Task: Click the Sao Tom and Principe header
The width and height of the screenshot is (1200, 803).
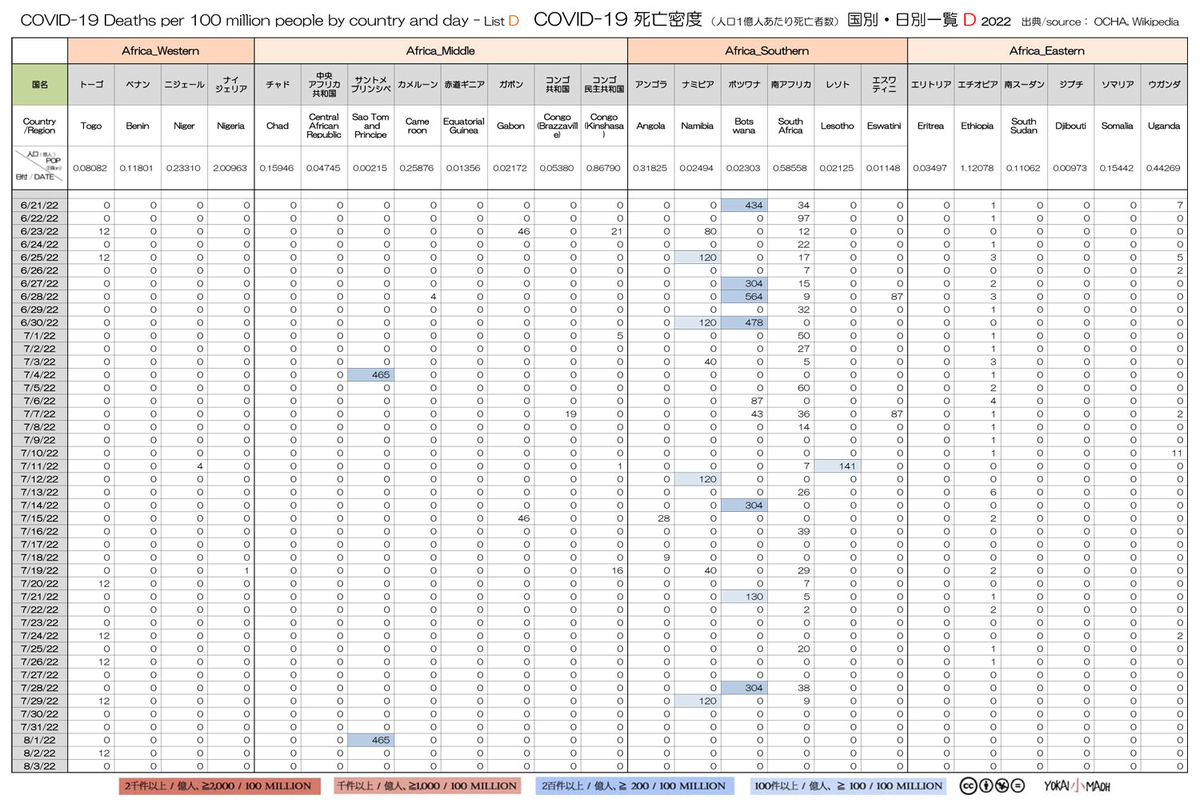Action: tap(371, 125)
